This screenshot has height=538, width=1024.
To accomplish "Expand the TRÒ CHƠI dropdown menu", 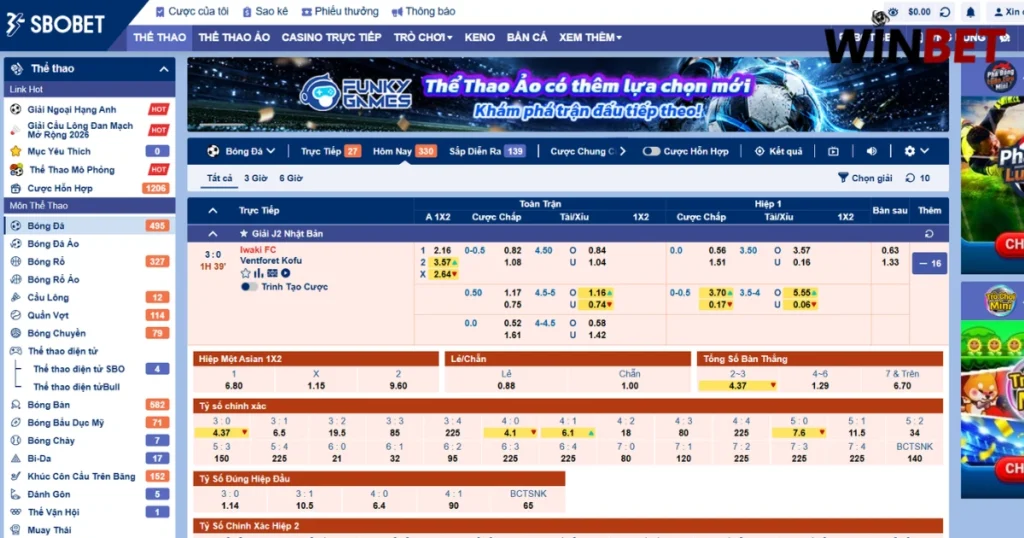I will pyautogui.click(x=423, y=37).
